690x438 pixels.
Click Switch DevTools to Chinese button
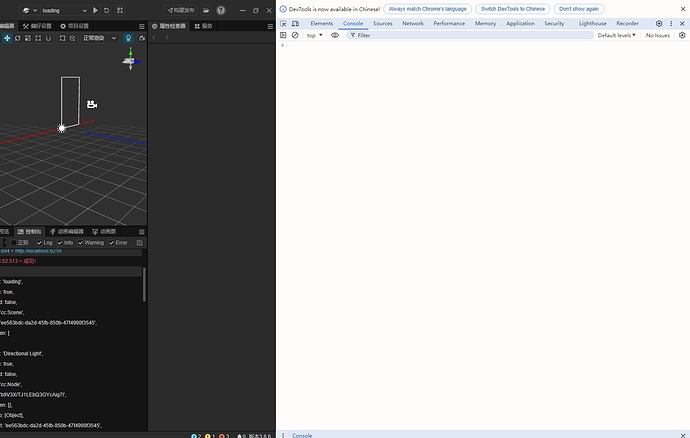click(x=513, y=9)
